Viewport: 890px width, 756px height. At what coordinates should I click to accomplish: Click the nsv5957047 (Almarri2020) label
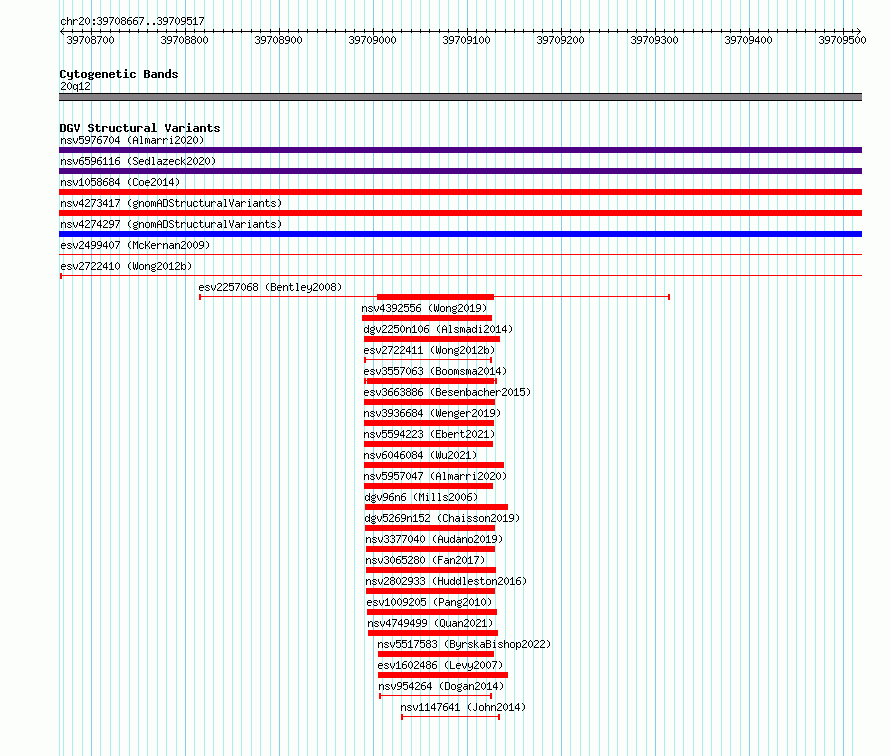tap(435, 476)
